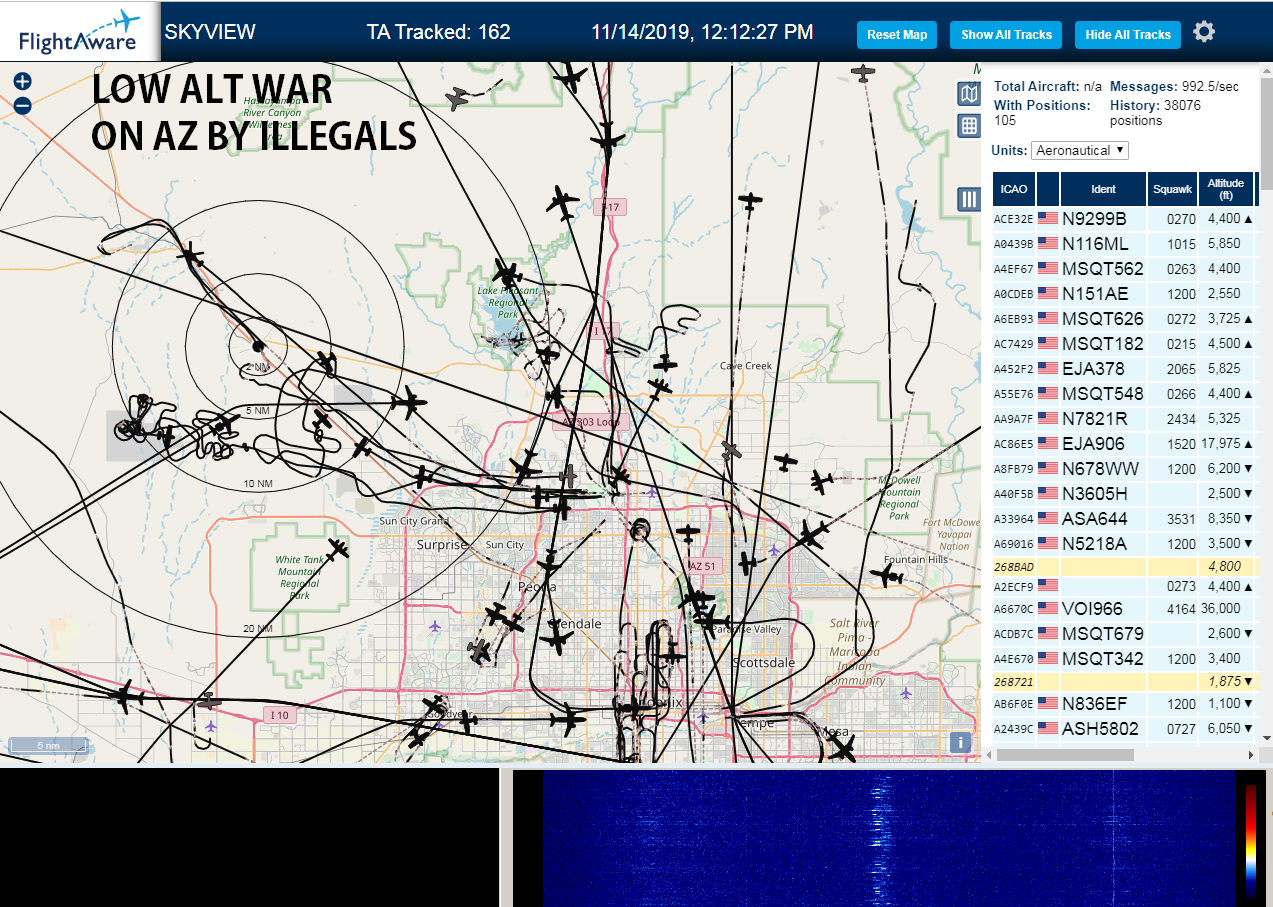Image resolution: width=1273 pixels, height=907 pixels.
Task: Zoom in on the map
Action: (23, 82)
